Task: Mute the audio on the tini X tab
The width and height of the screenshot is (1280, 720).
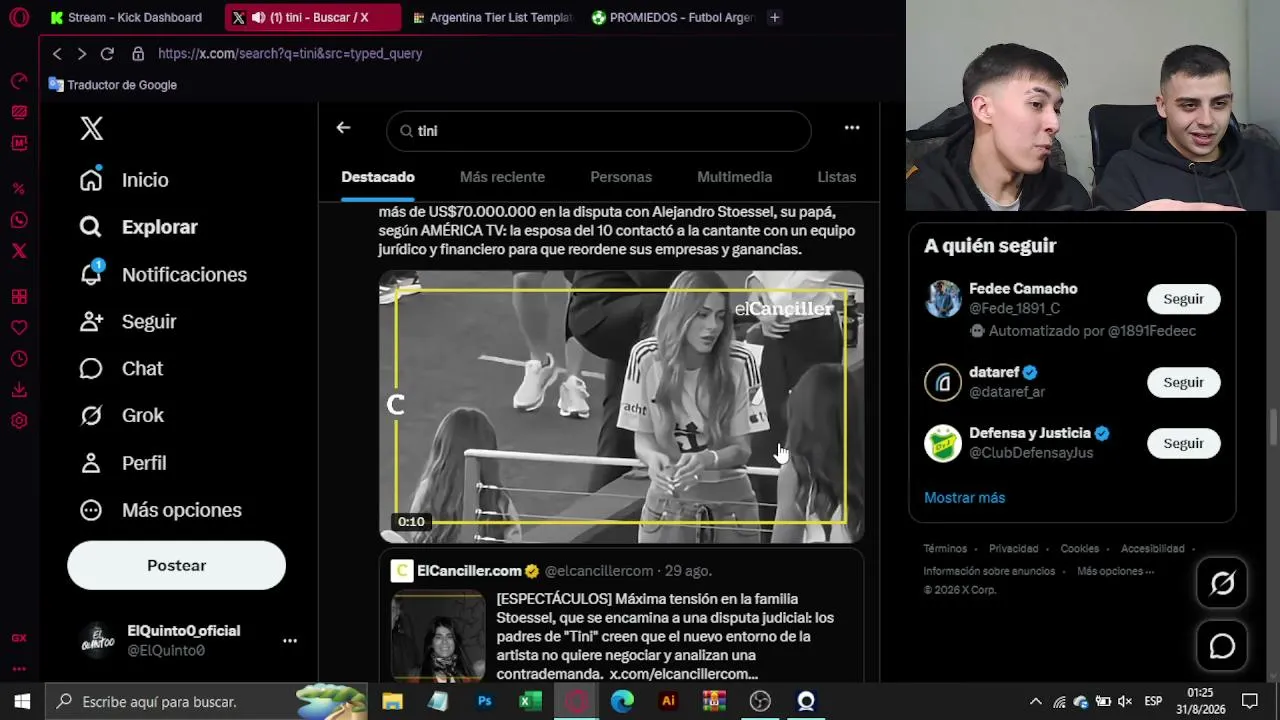Action: click(259, 17)
